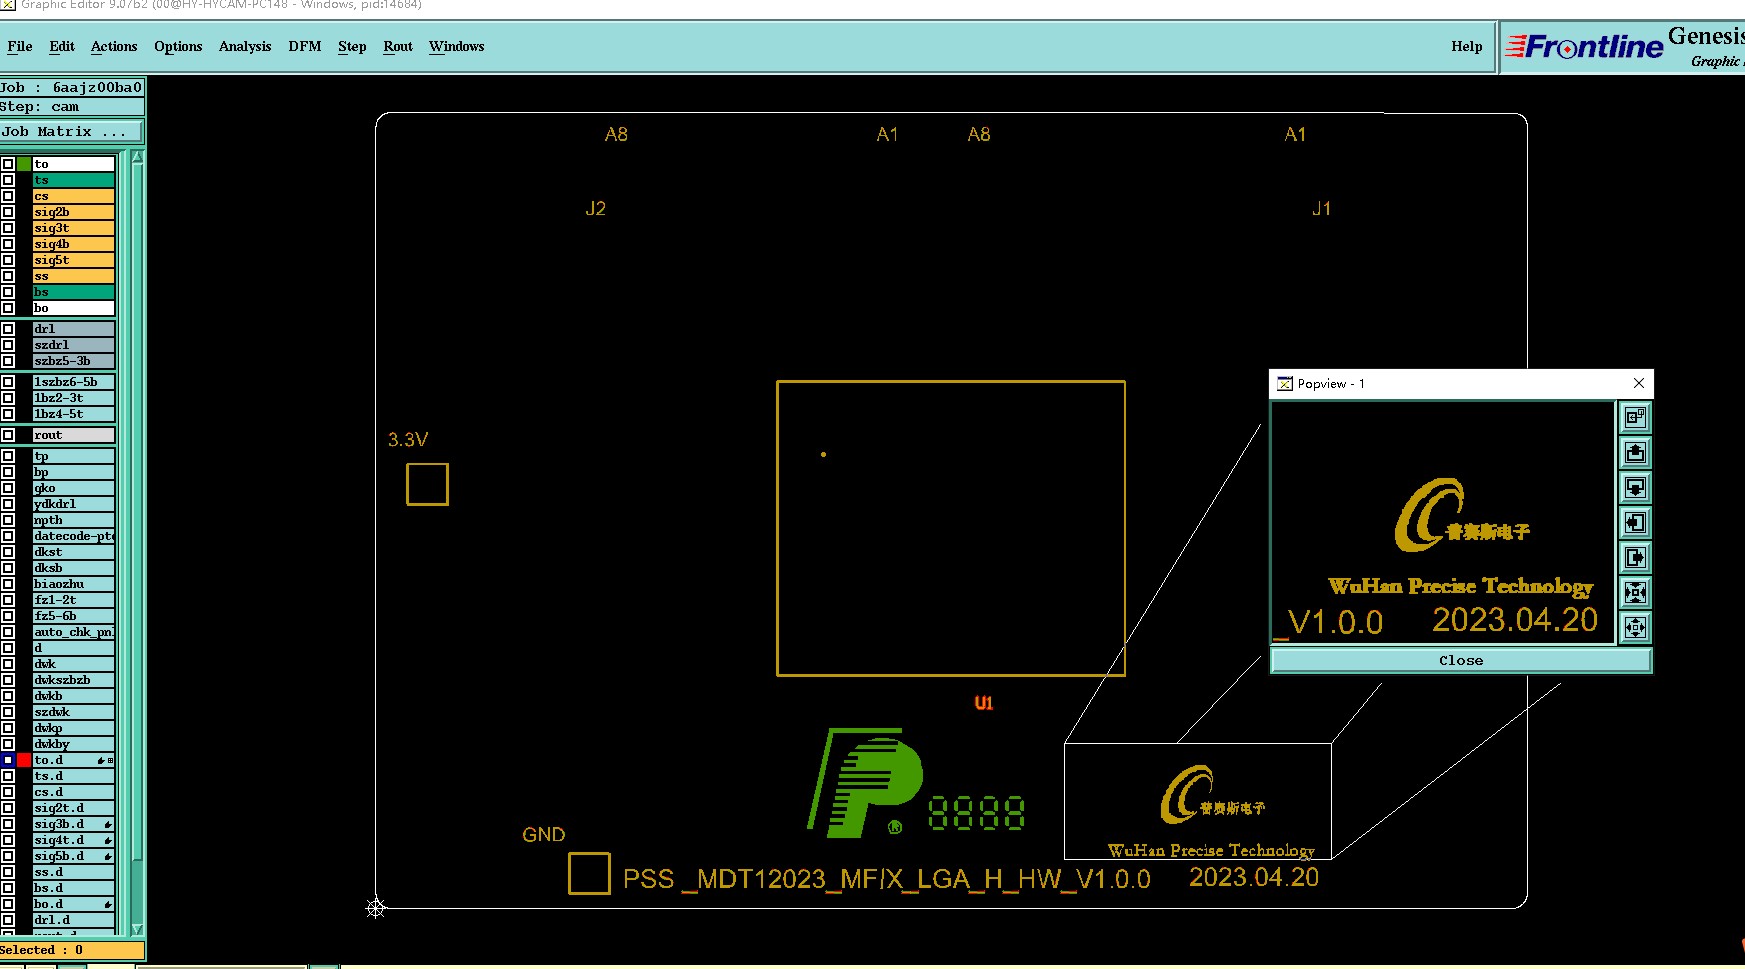Click the flag icon on sig5b.d layer
The image size is (1745, 969).
coord(108,857)
